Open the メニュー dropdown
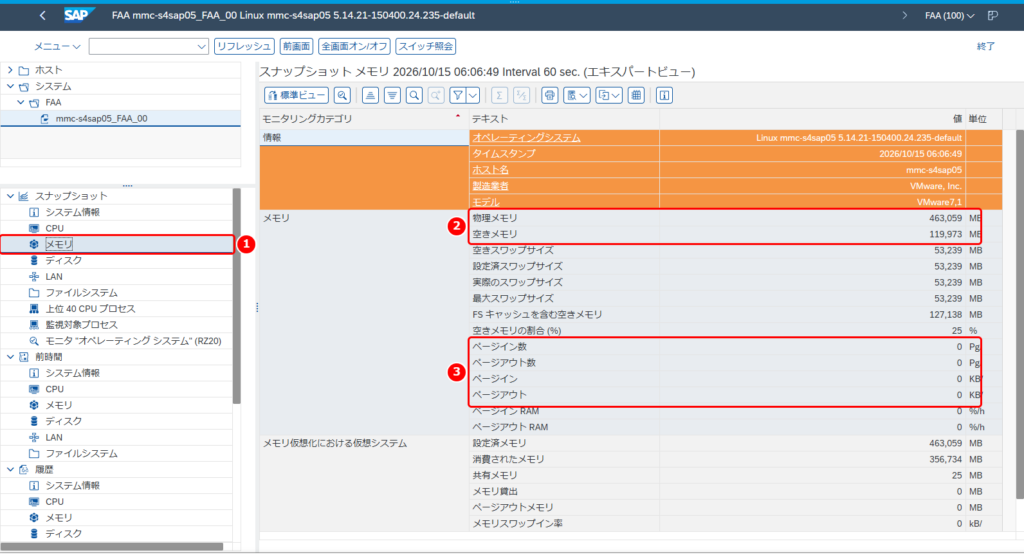 [57, 46]
